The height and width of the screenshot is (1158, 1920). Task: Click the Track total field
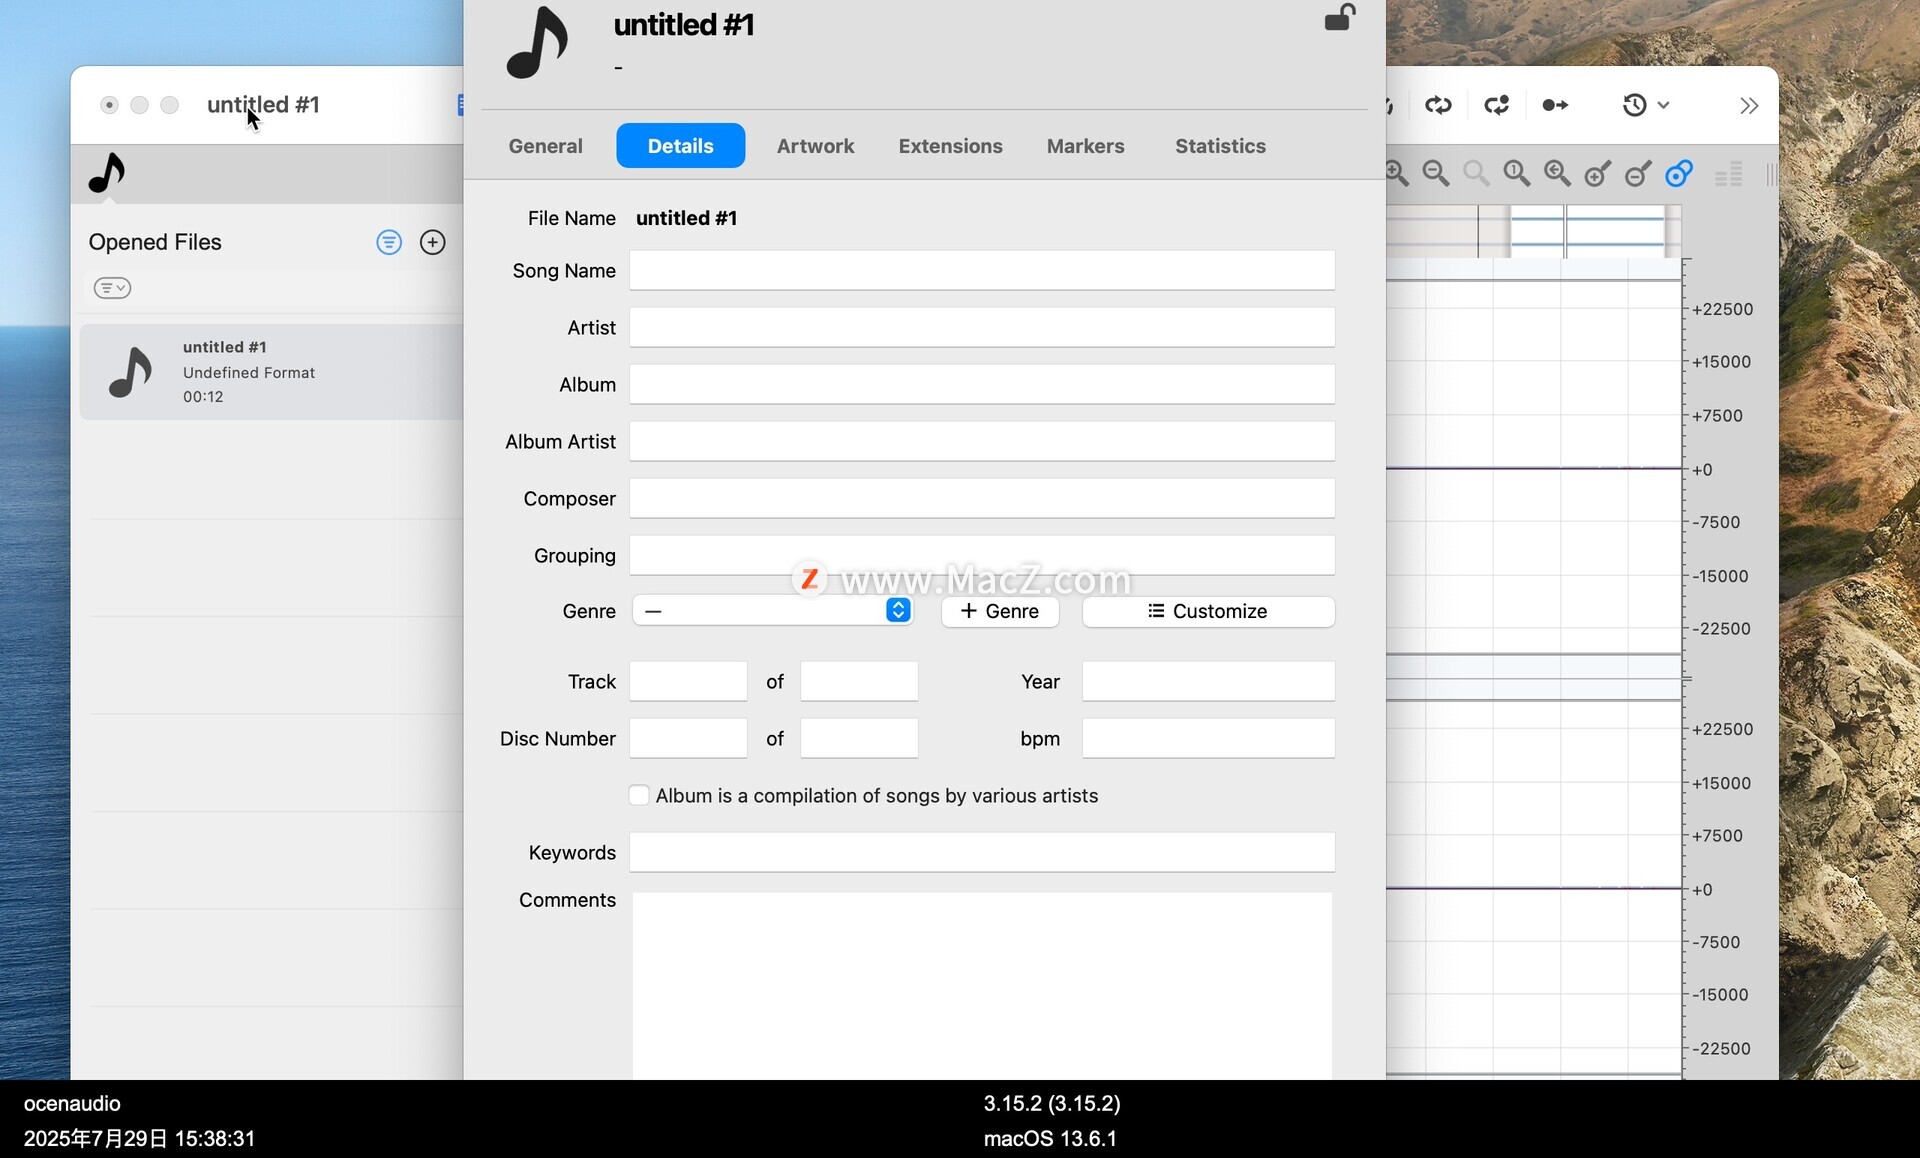pos(859,682)
